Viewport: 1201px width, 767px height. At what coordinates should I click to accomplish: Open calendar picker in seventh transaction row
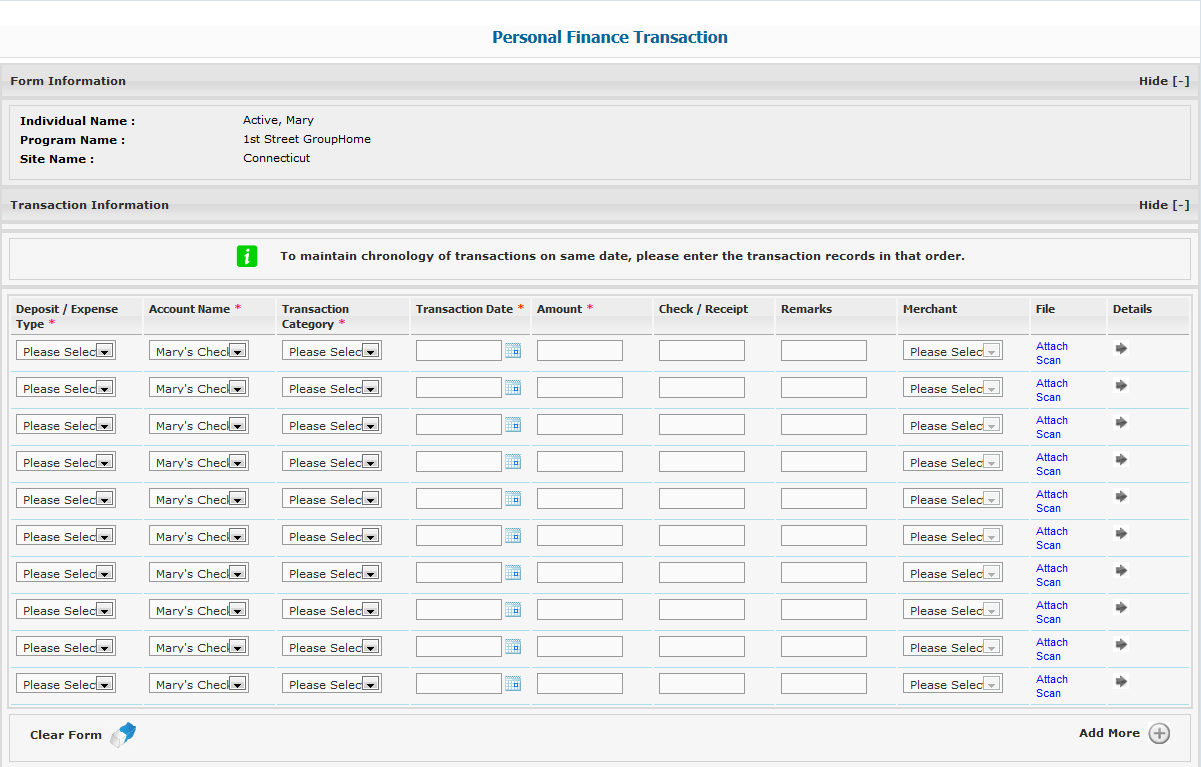[x=513, y=572]
